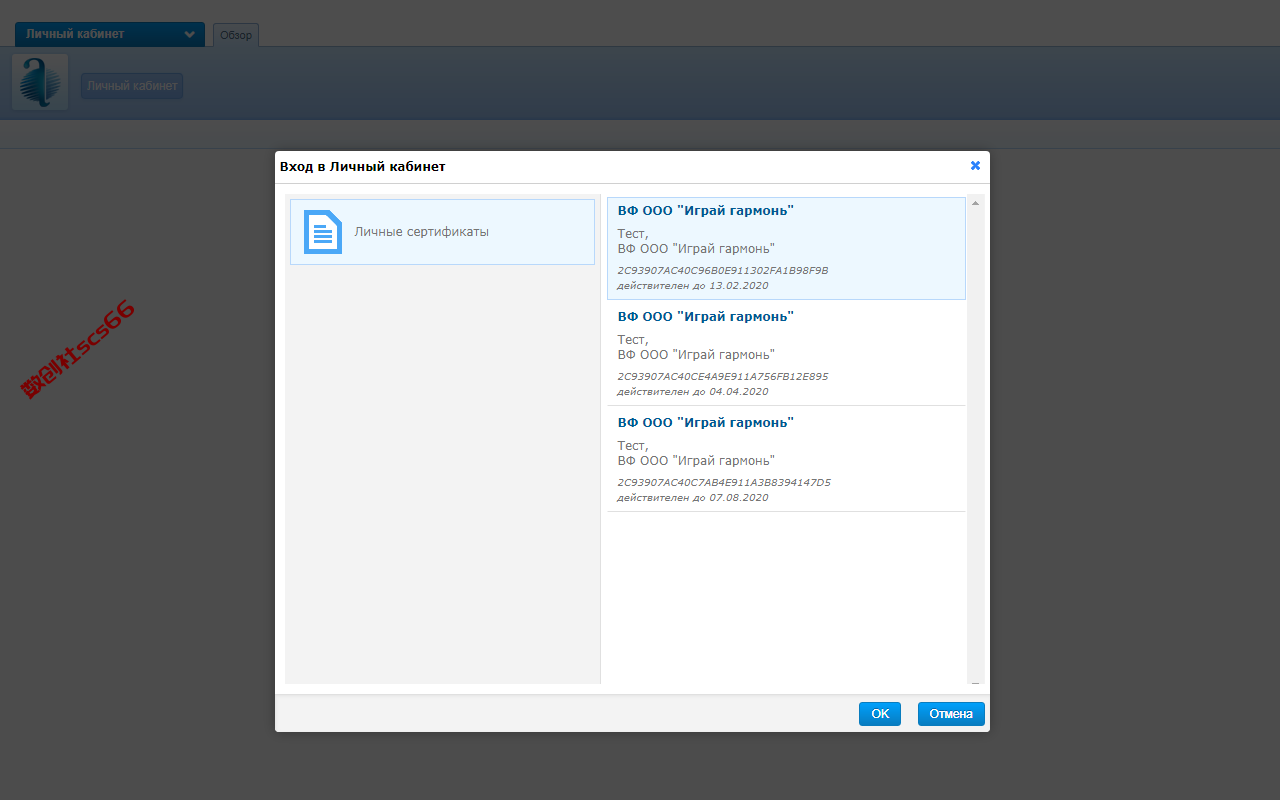Click scrollbar up arrow in certificate list
1280x800 pixels.
975,204
